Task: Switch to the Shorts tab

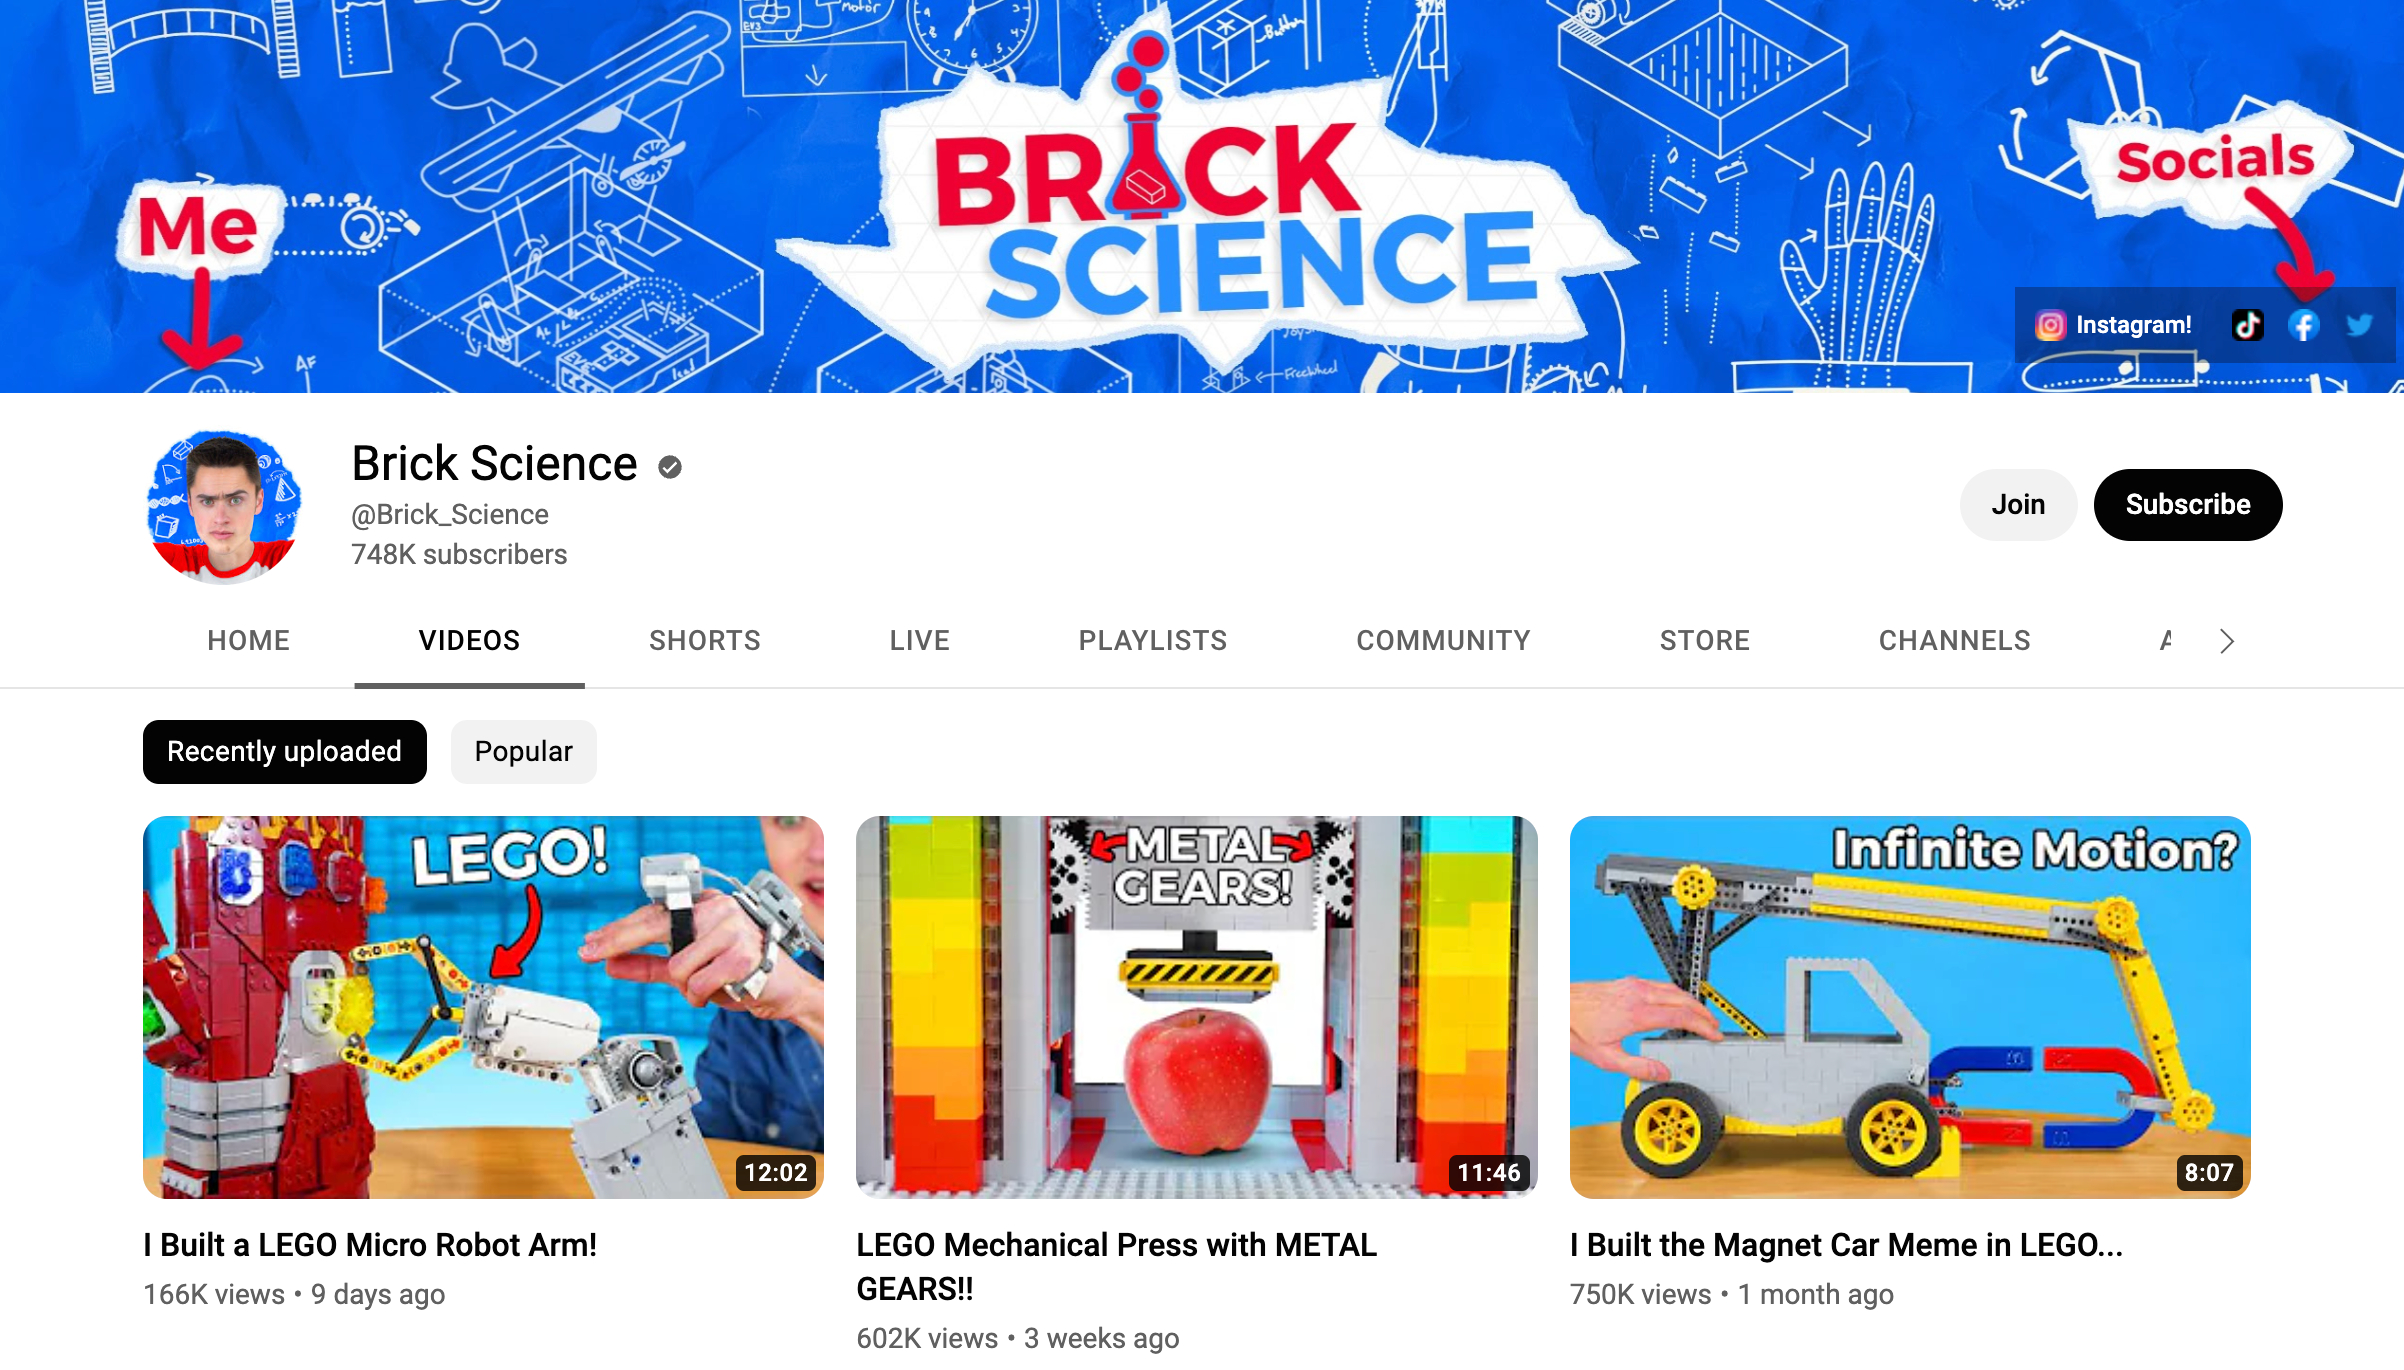Action: [705, 641]
